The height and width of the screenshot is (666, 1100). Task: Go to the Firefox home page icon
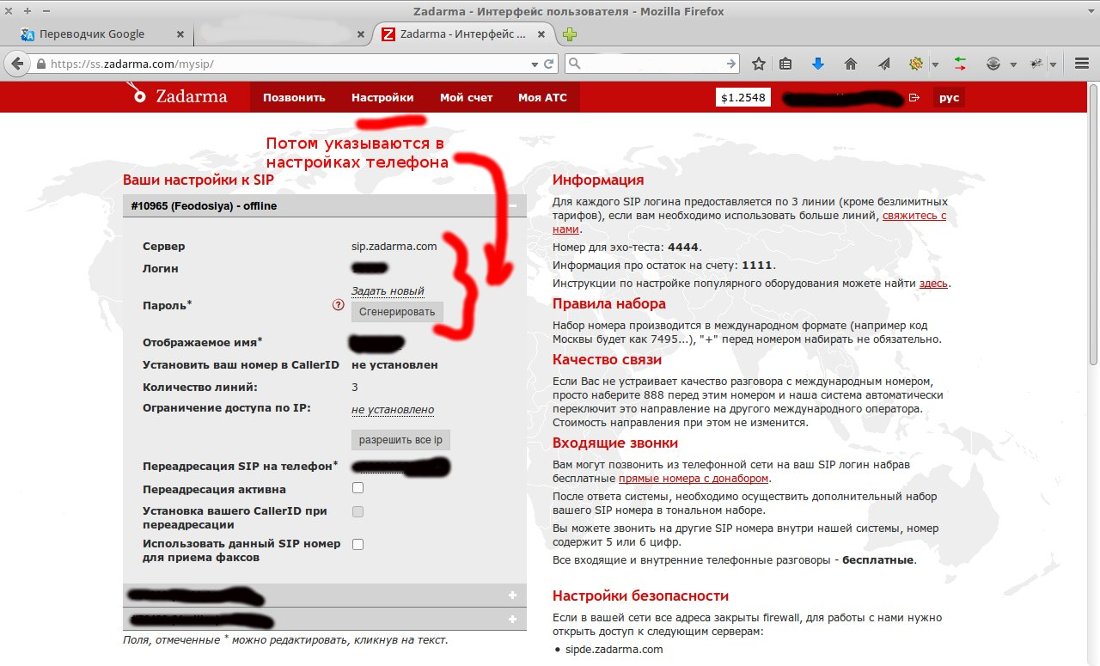pyautogui.click(x=850, y=64)
